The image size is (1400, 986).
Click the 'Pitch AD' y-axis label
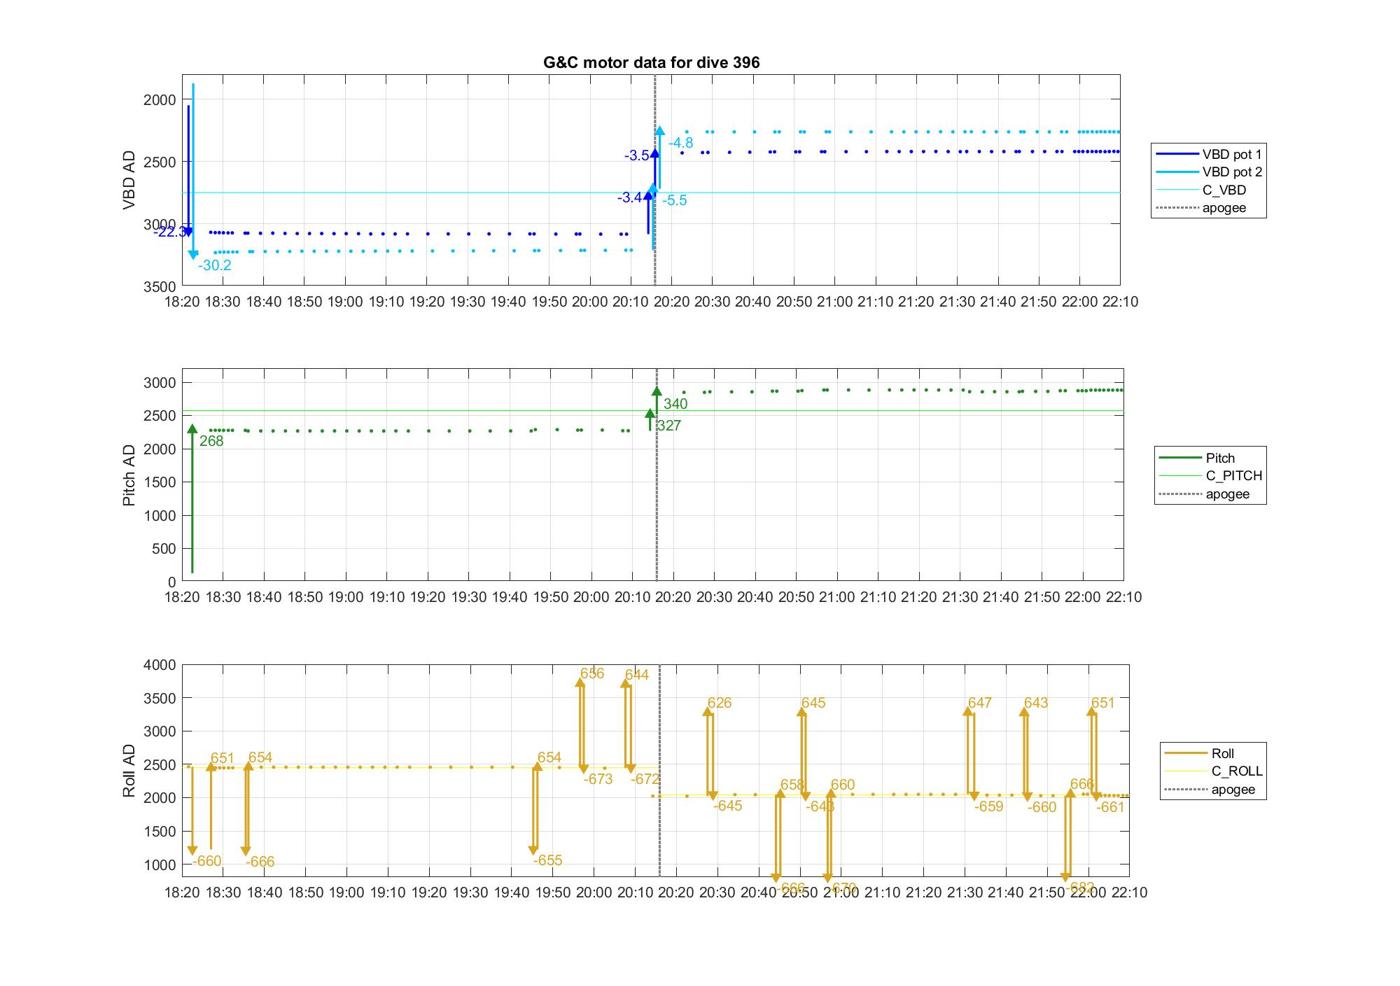click(129, 475)
